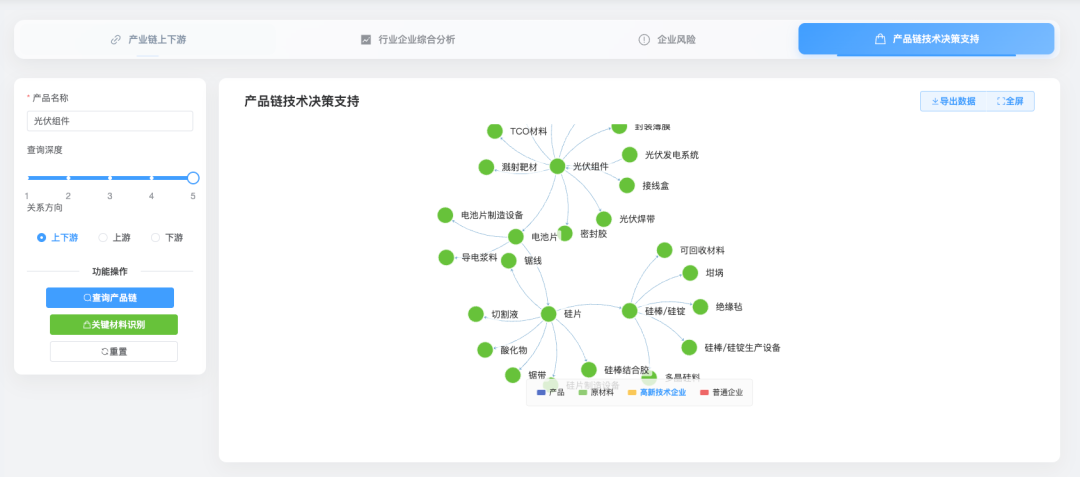Set query depth slider to 3

(110, 178)
